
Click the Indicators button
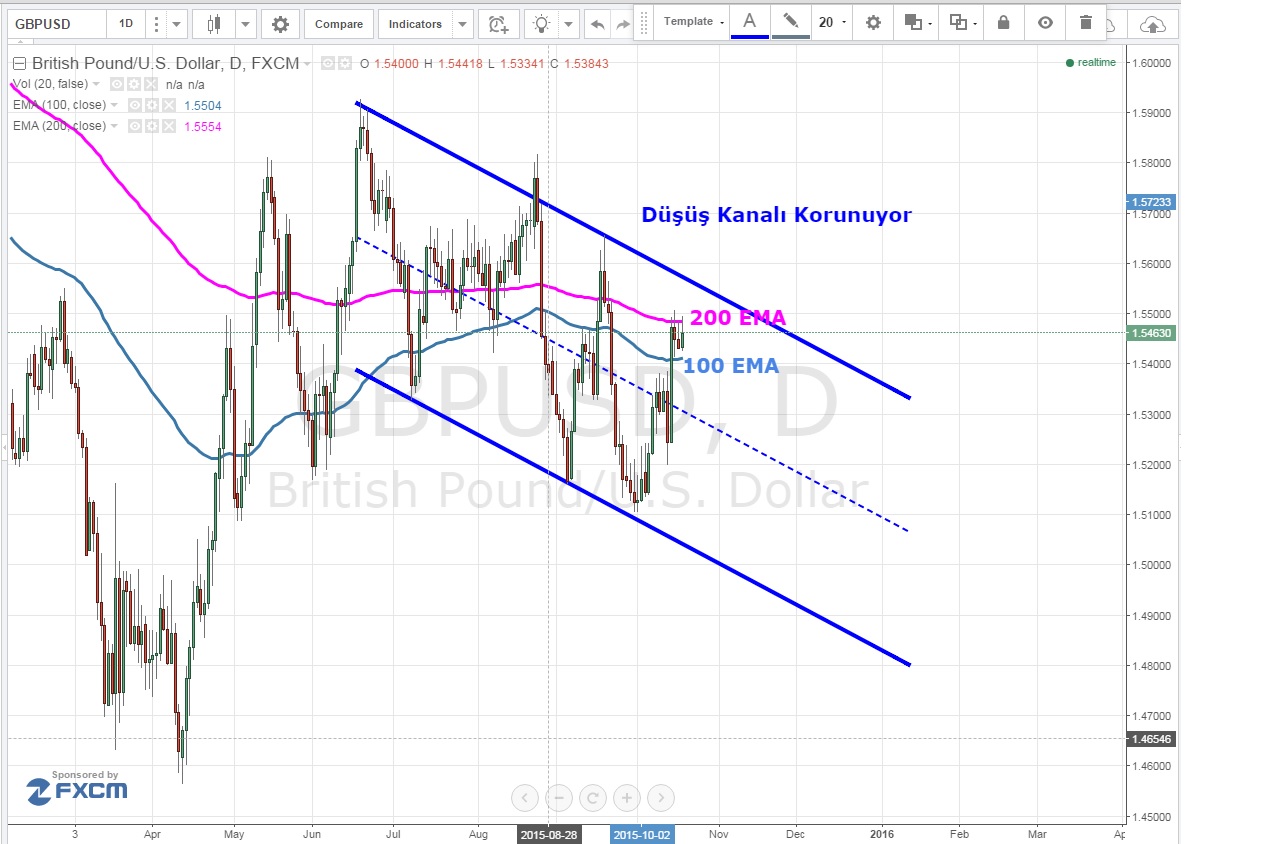click(x=415, y=24)
